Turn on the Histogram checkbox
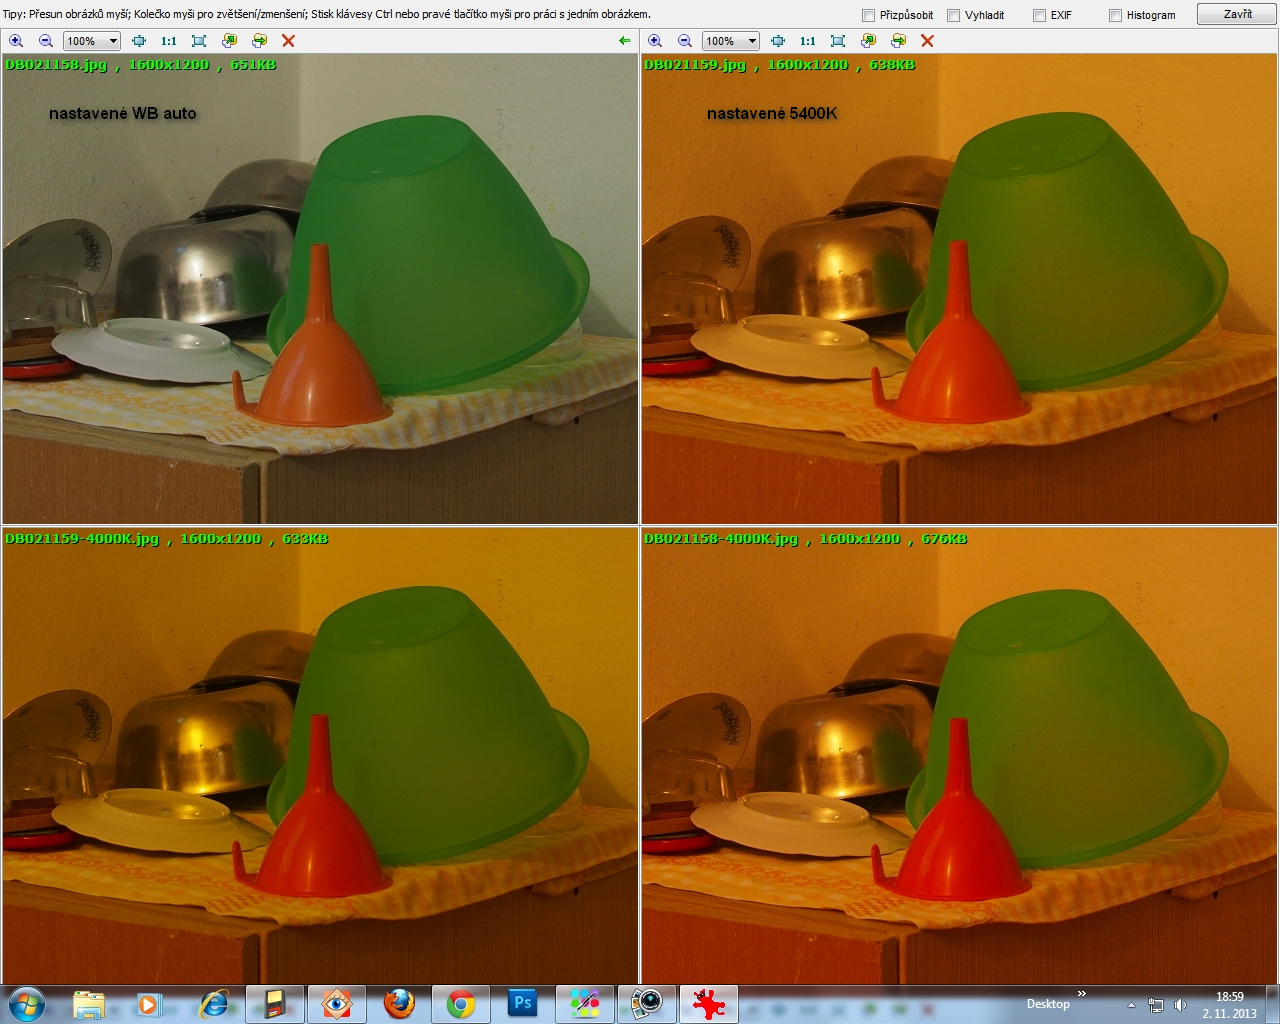1280x1024 pixels. point(1115,15)
